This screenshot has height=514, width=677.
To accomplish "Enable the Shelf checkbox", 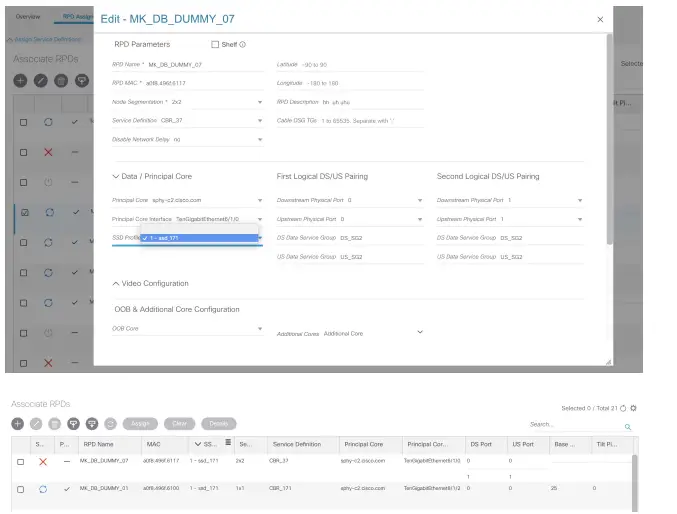I will coord(215,45).
